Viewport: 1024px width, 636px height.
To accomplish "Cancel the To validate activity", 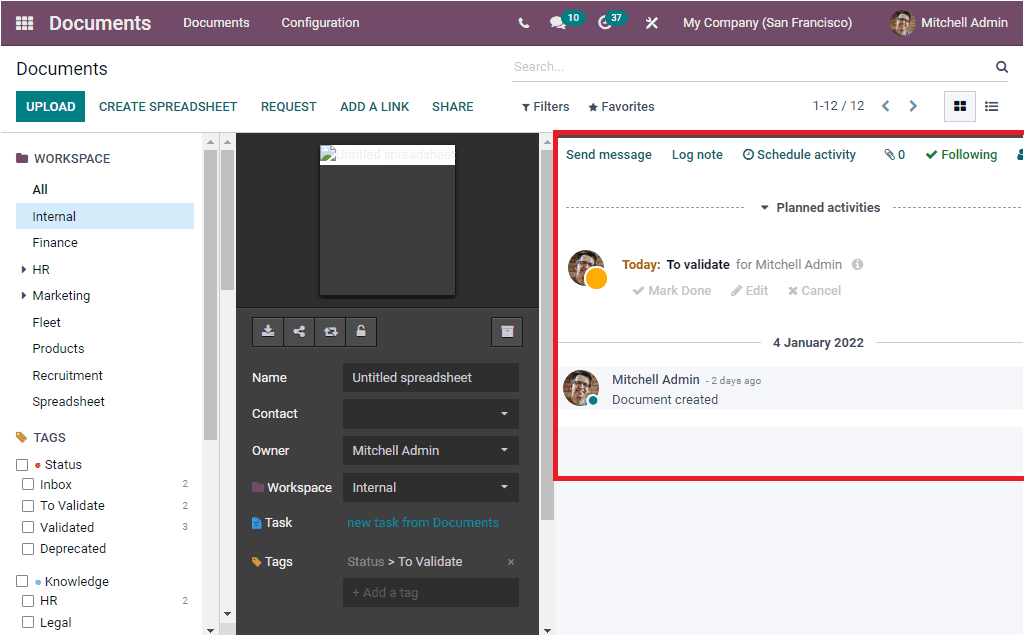I will tap(814, 291).
